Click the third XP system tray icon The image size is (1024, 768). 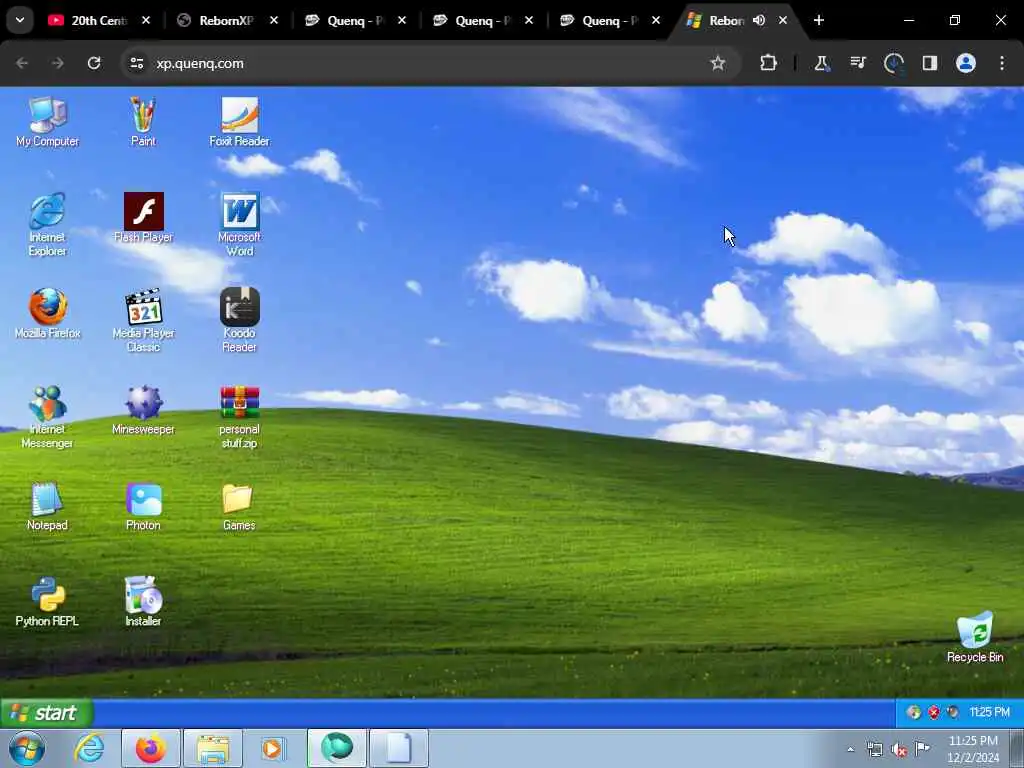(x=953, y=712)
